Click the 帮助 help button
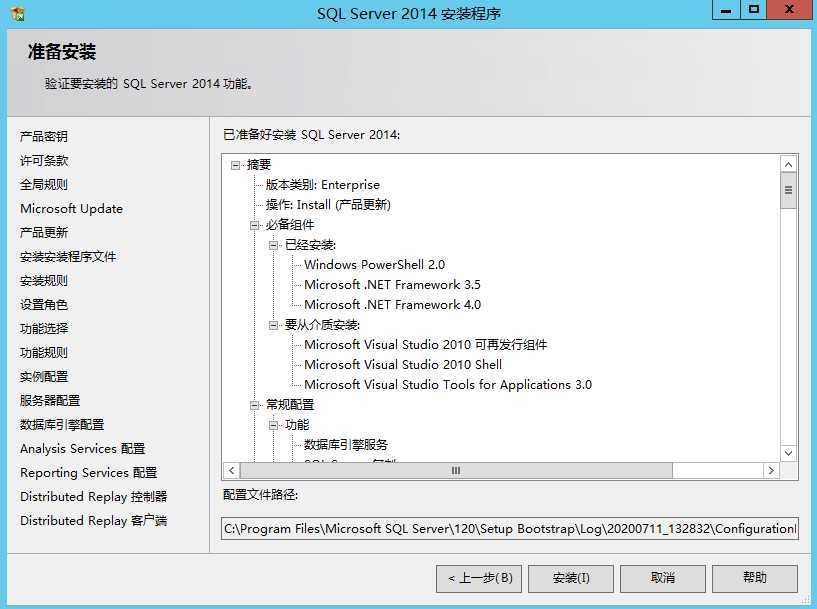This screenshot has width=817, height=609. 755,578
